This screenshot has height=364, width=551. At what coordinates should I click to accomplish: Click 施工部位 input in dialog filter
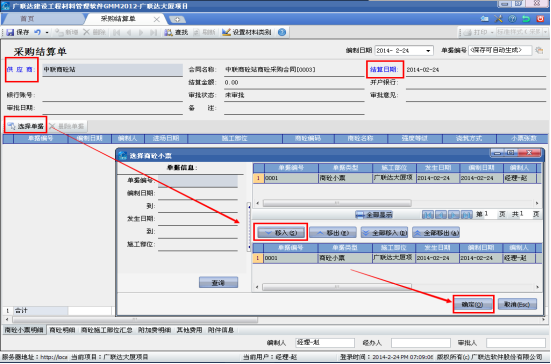(198, 245)
